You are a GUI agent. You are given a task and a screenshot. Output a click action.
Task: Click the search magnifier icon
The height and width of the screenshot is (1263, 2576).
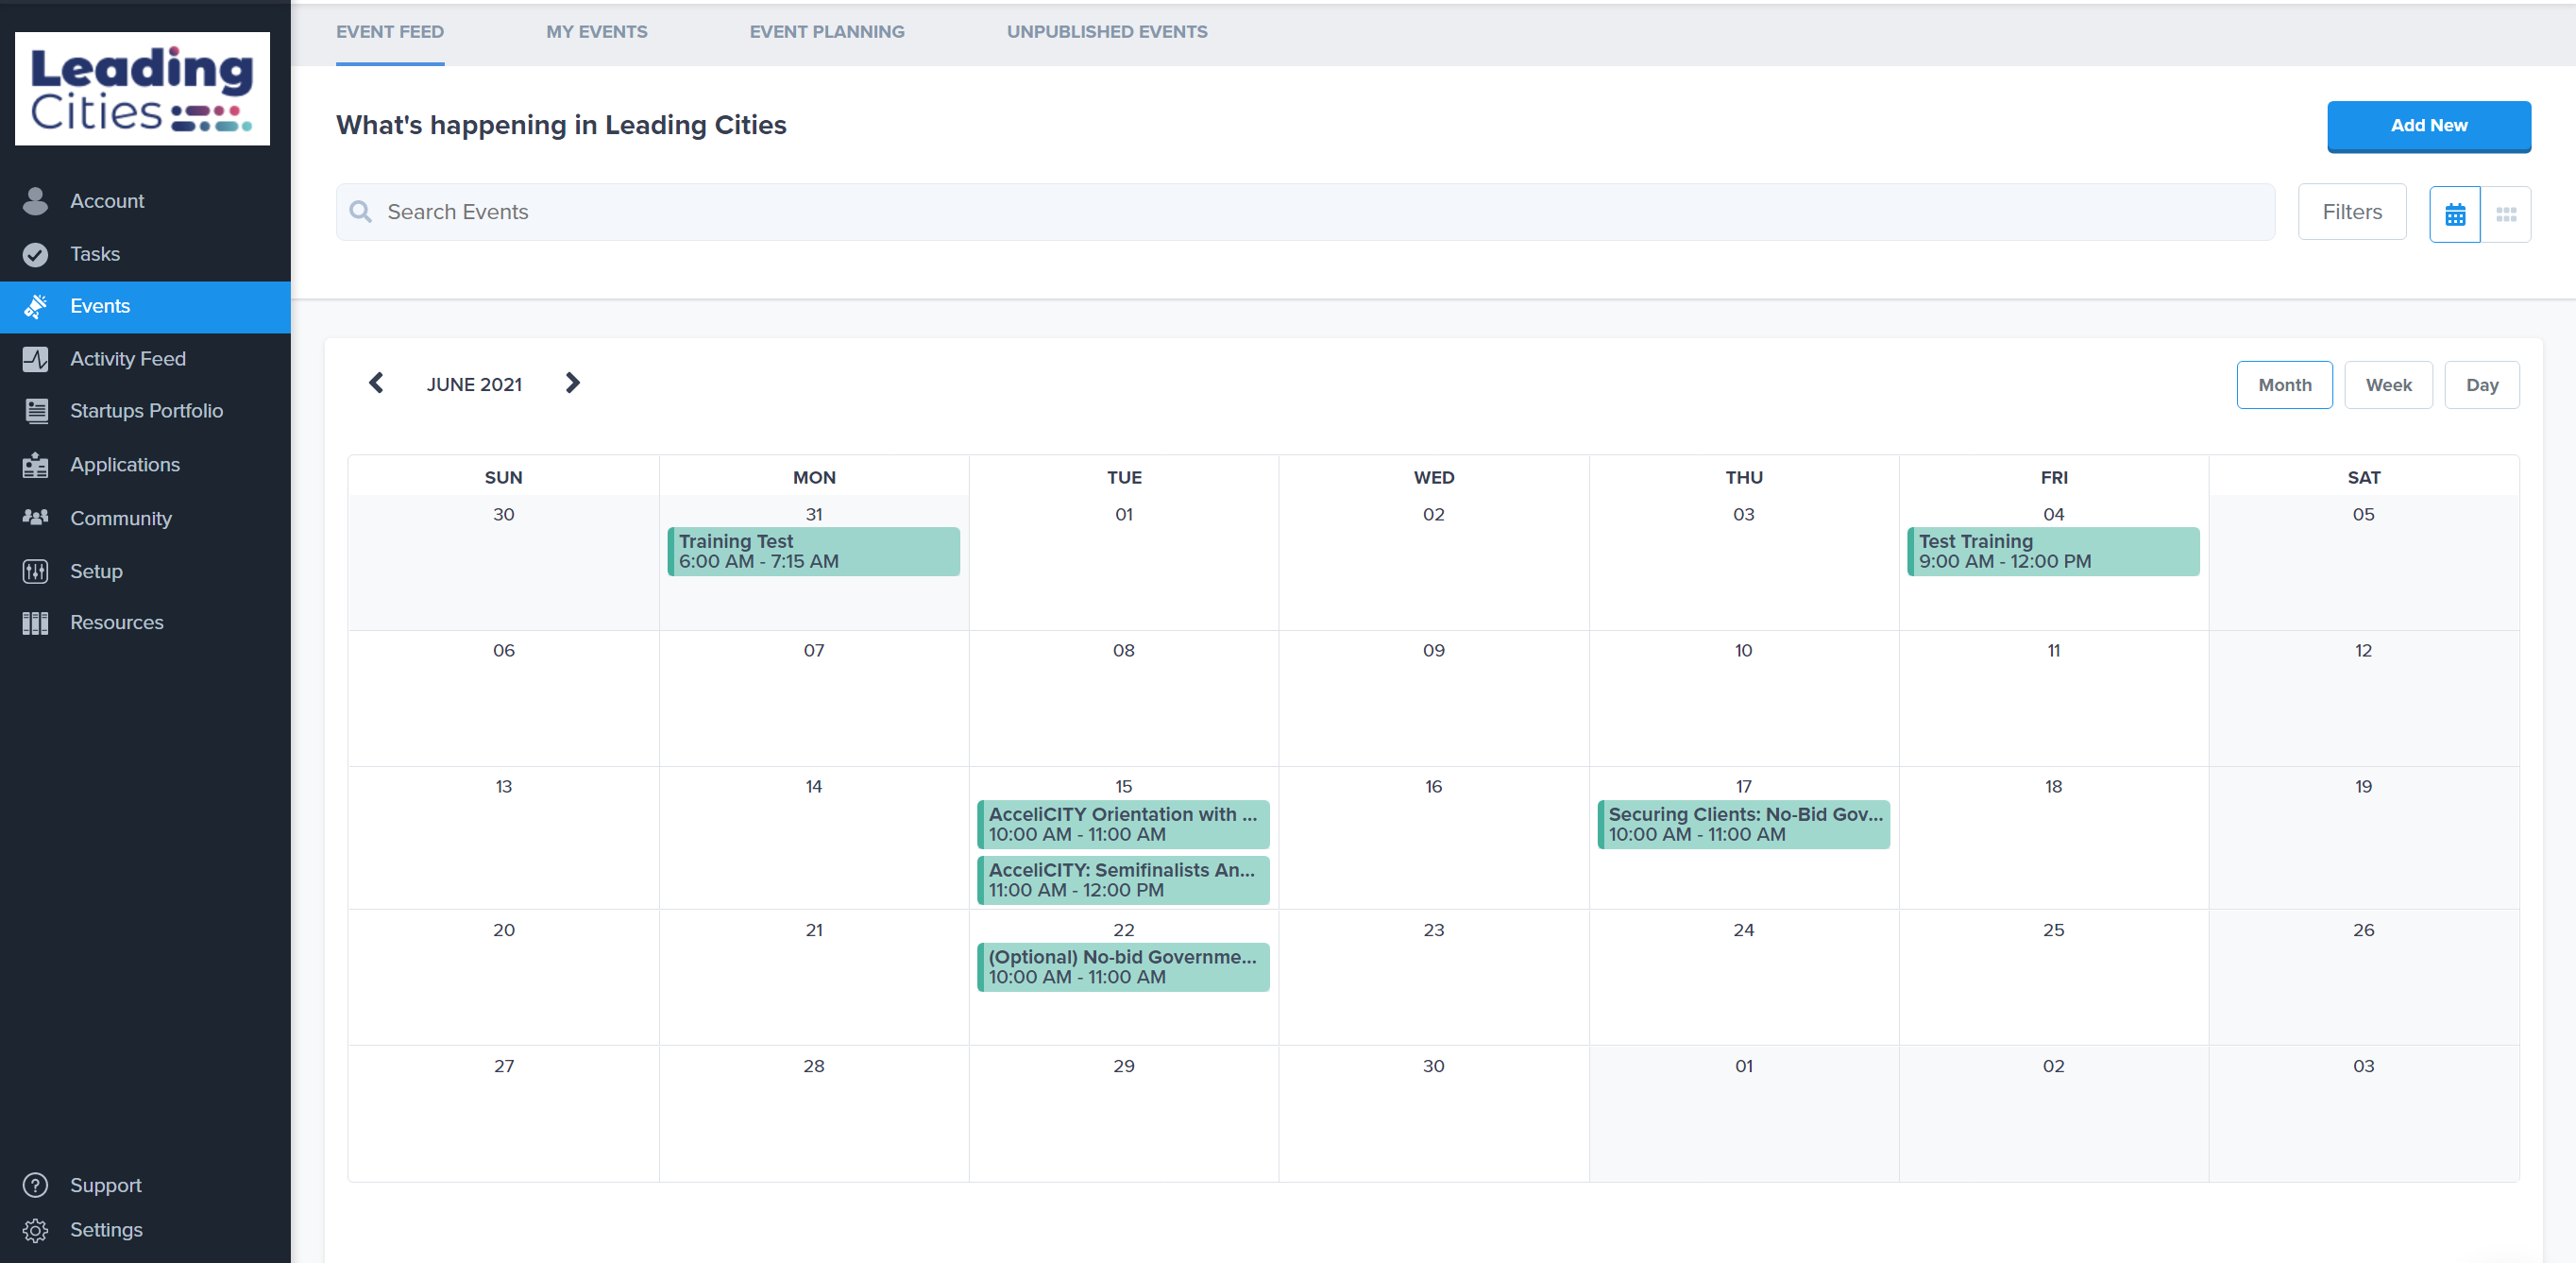pyautogui.click(x=360, y=212)
